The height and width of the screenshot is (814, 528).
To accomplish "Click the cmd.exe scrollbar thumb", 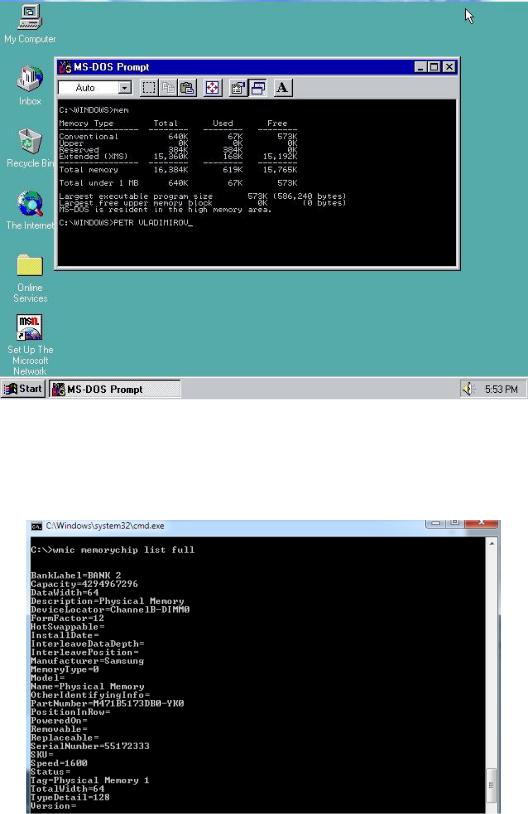I will point(491,785).
